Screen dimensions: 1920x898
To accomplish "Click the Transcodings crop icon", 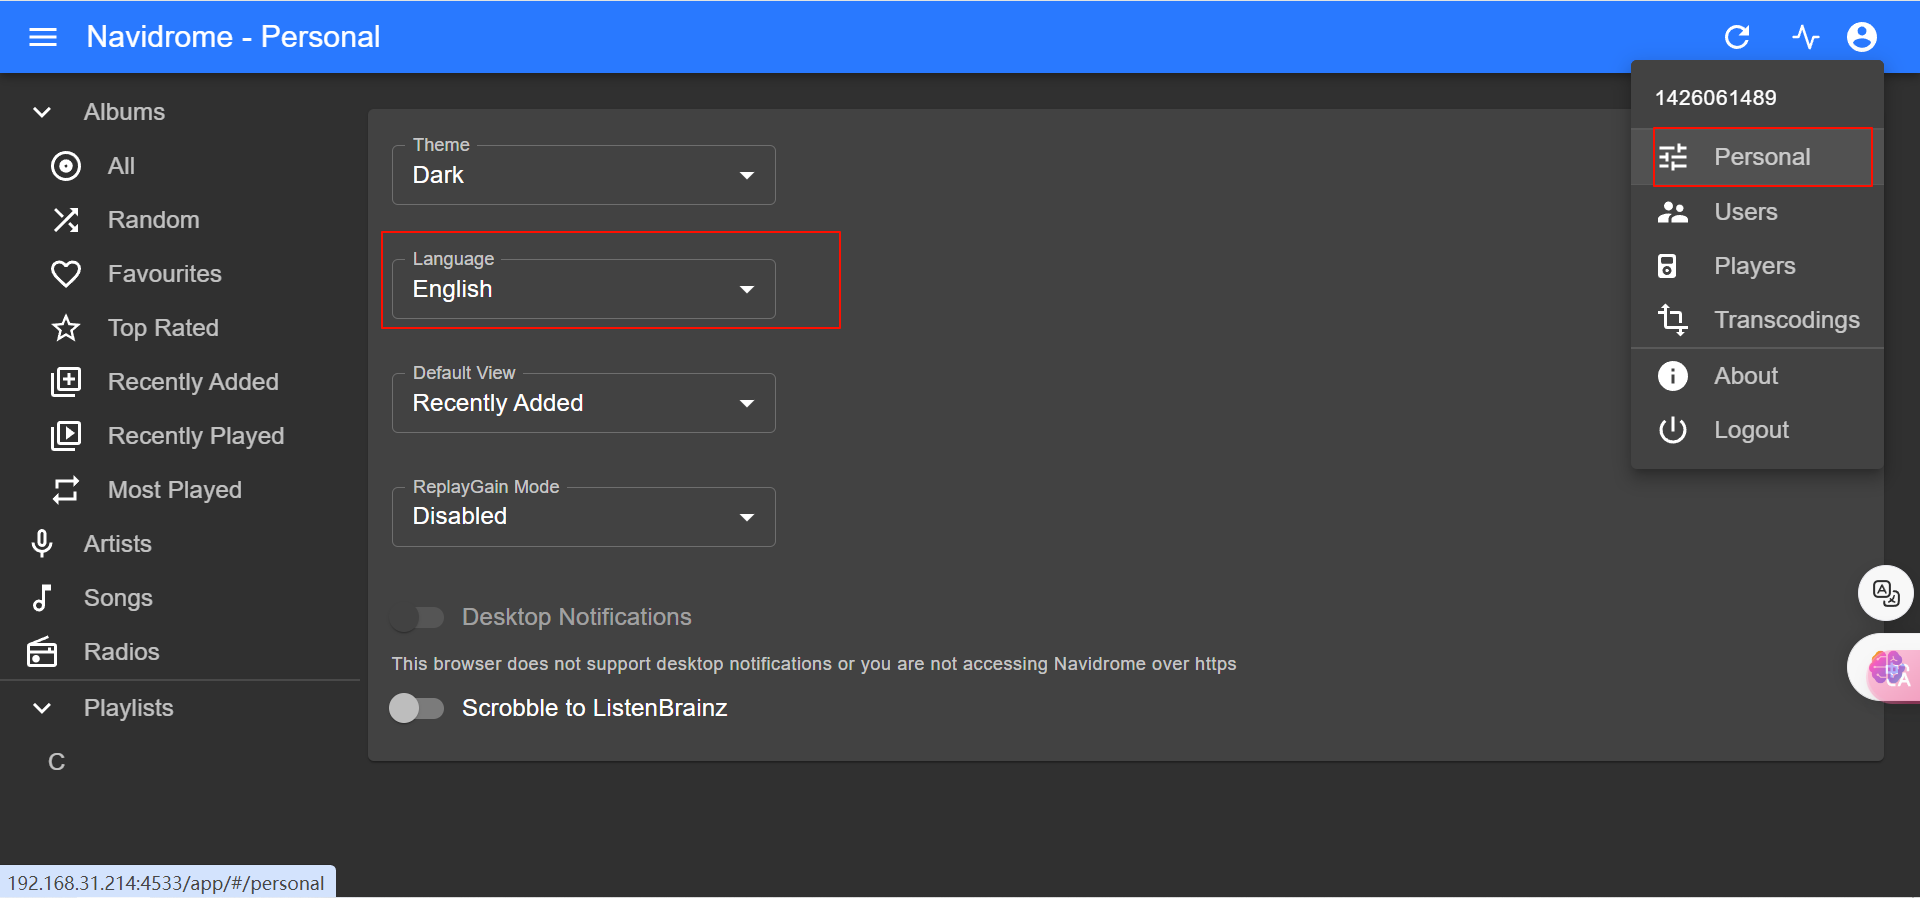I will point(1673,320).
